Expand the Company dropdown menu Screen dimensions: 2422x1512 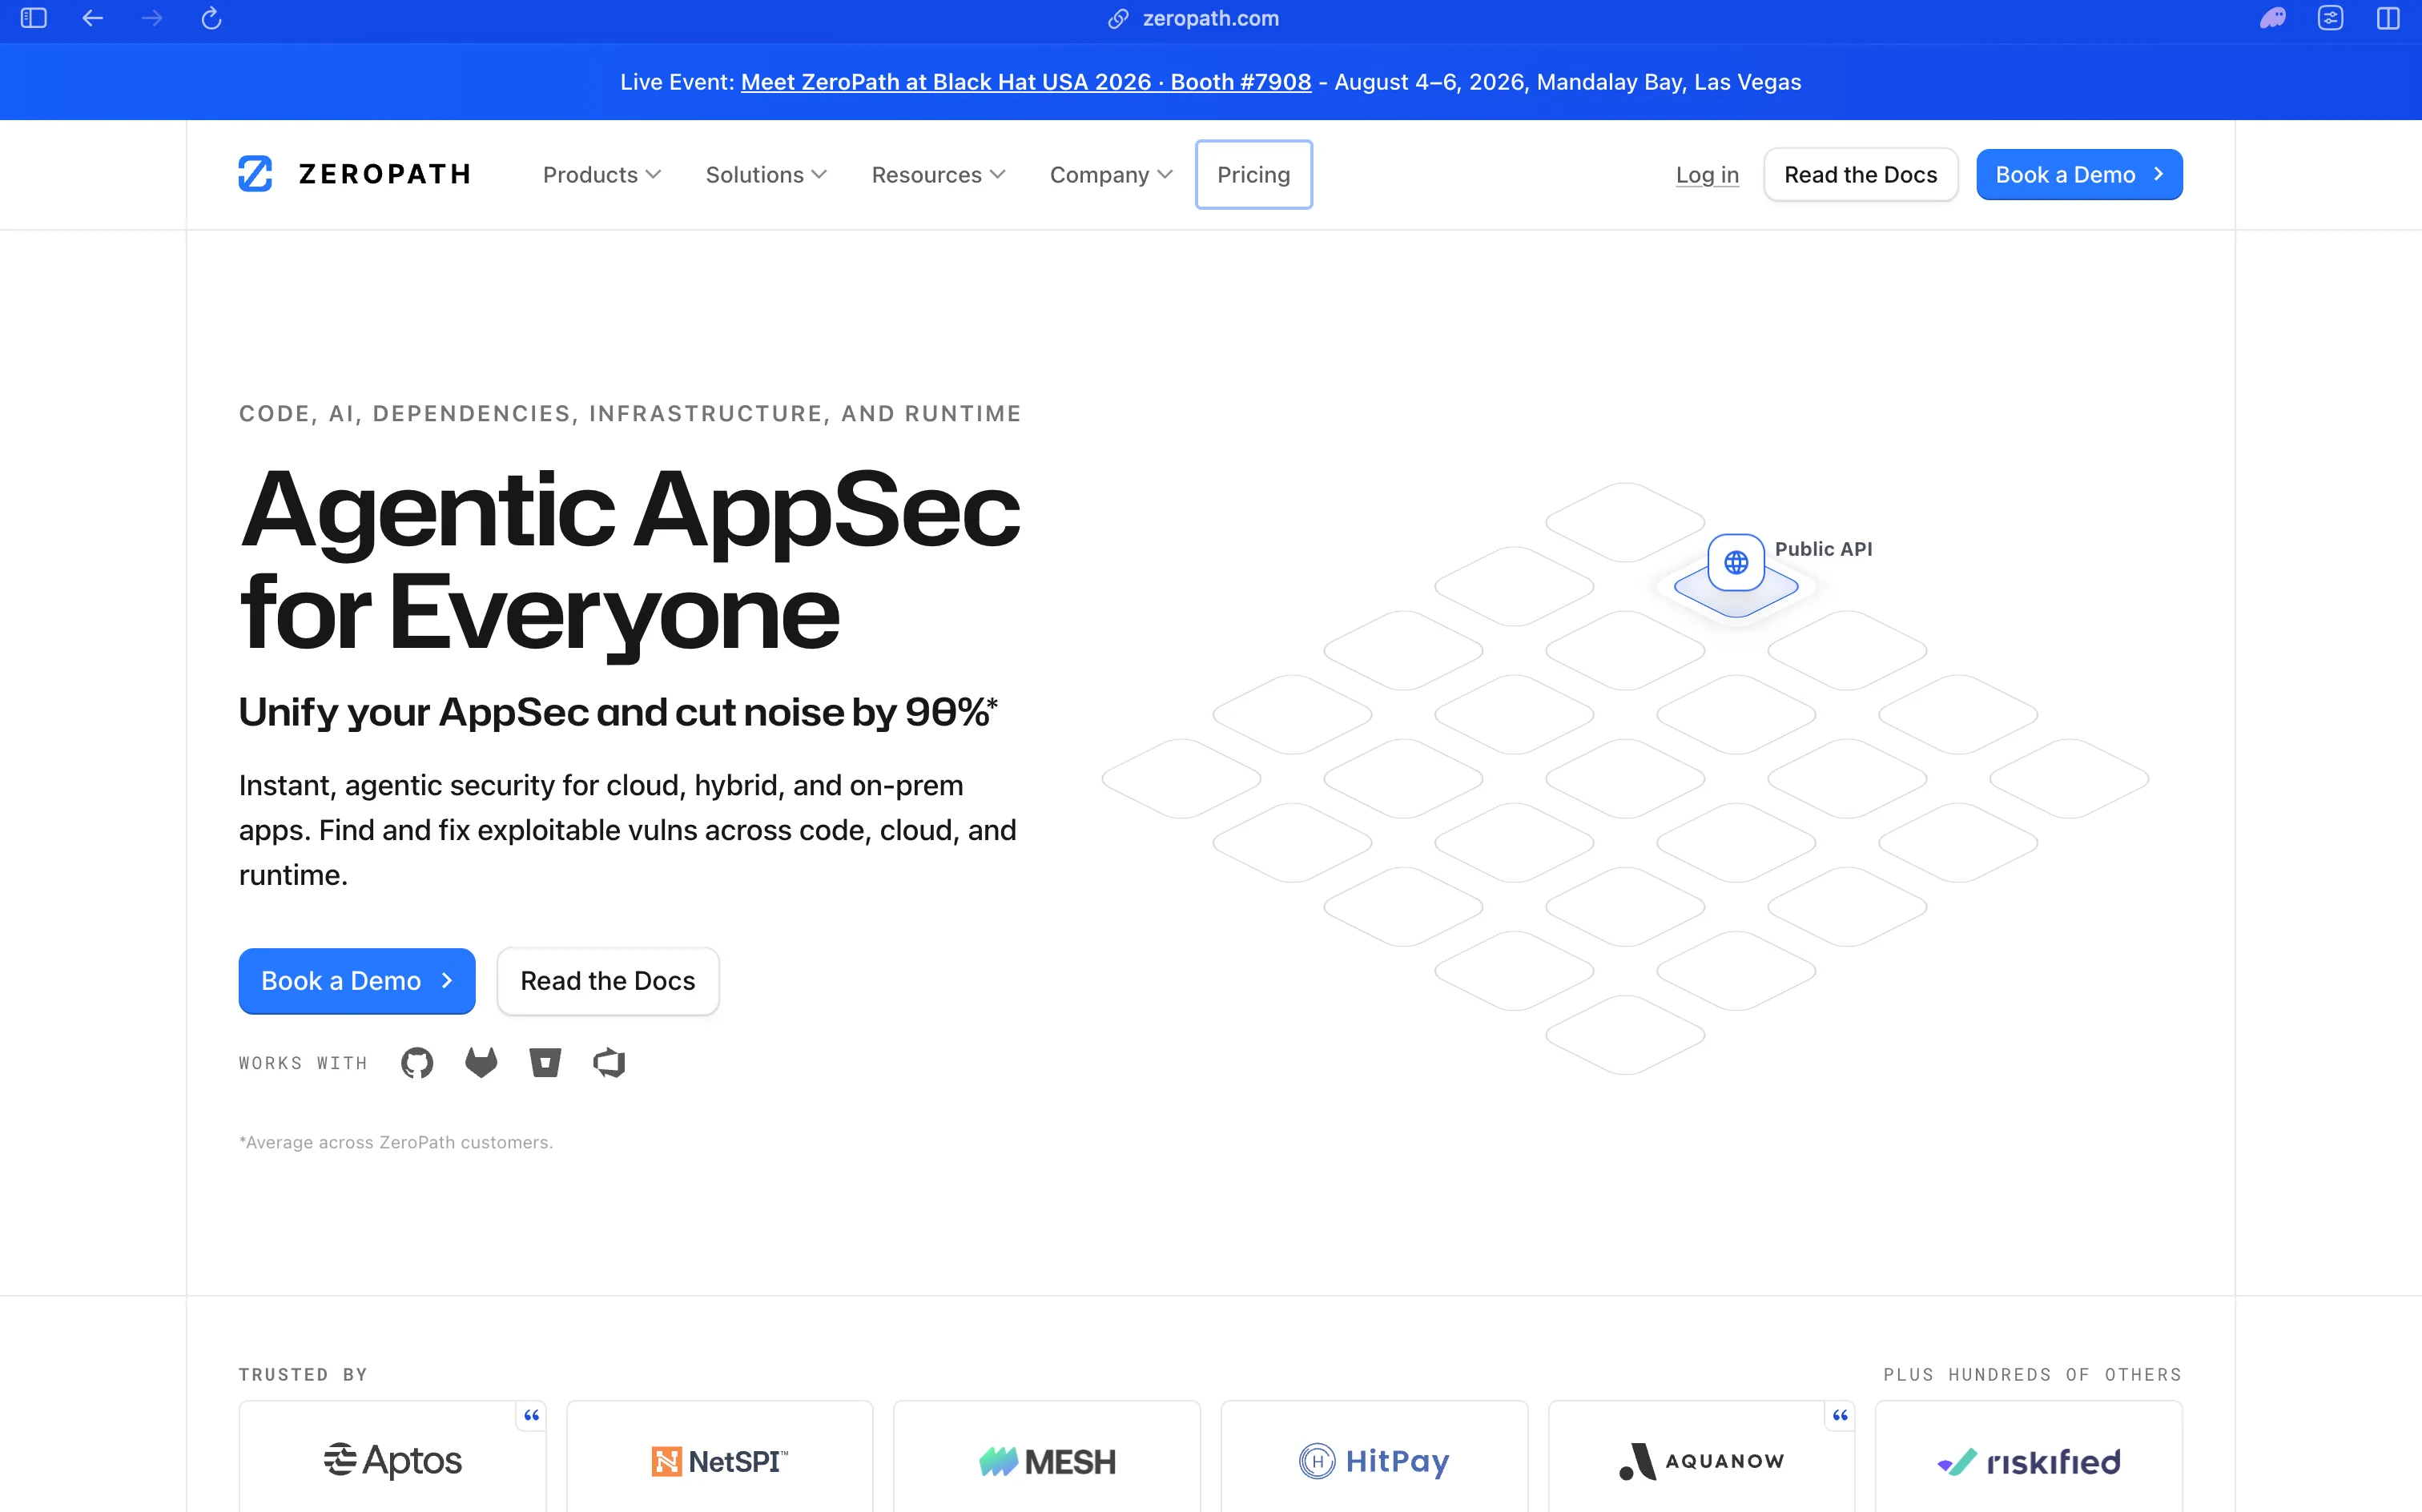point(1111,175)
